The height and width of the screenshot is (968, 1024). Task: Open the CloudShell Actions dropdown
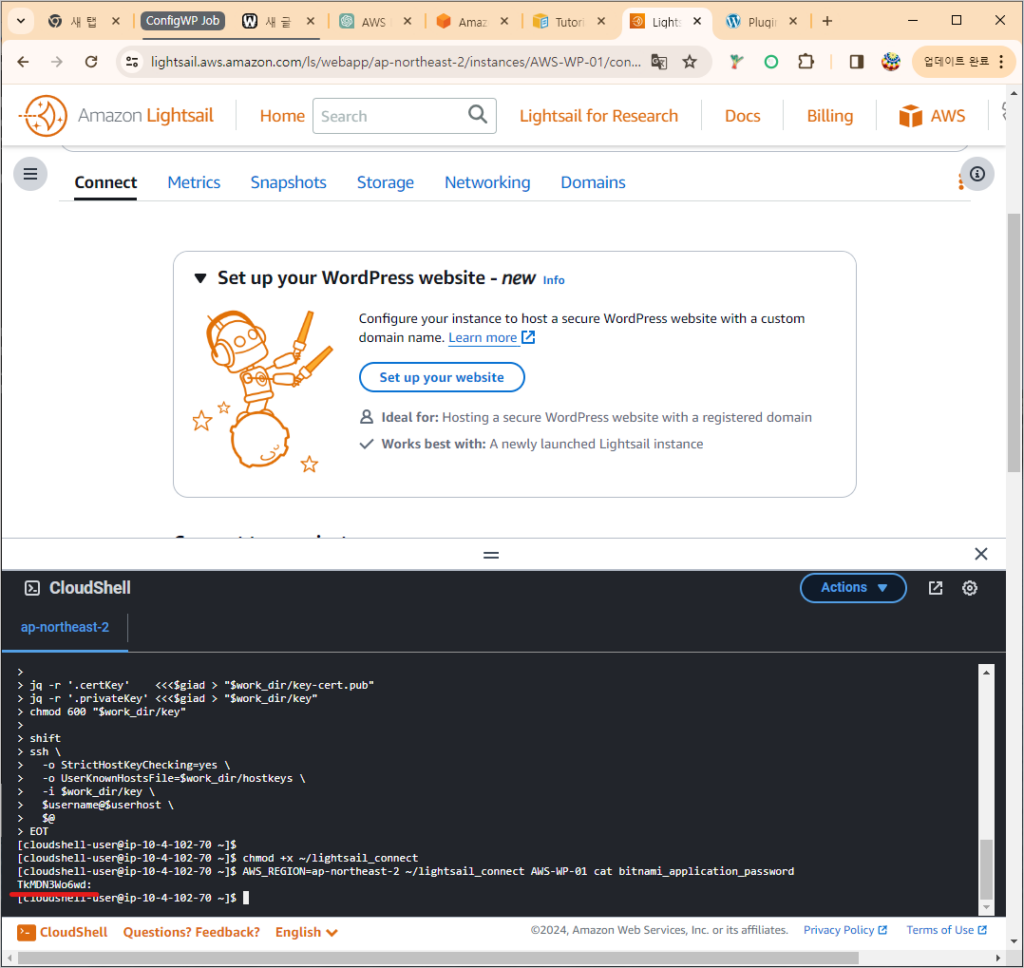[x=853, y=588]
